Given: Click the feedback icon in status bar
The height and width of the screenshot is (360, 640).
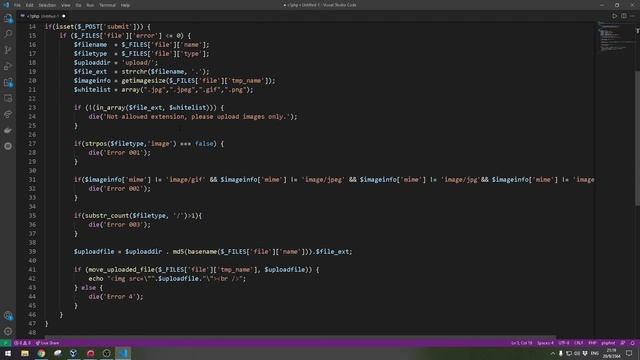Looking at the screenshot, I should click(x=623, y=343).
